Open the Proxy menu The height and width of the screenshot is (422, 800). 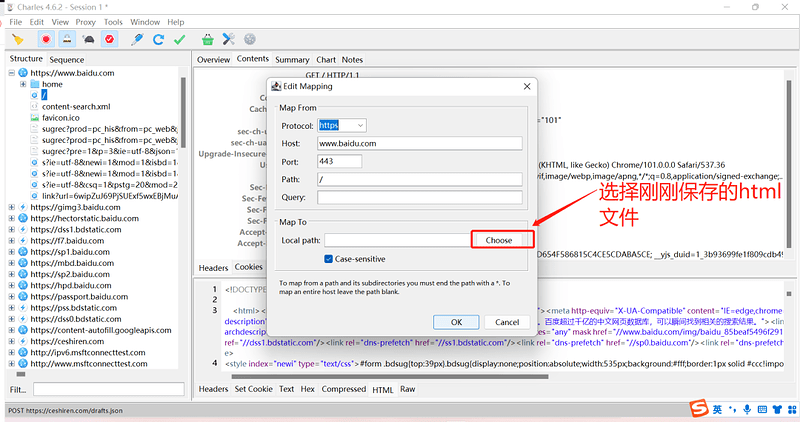(x=85, y=22)
